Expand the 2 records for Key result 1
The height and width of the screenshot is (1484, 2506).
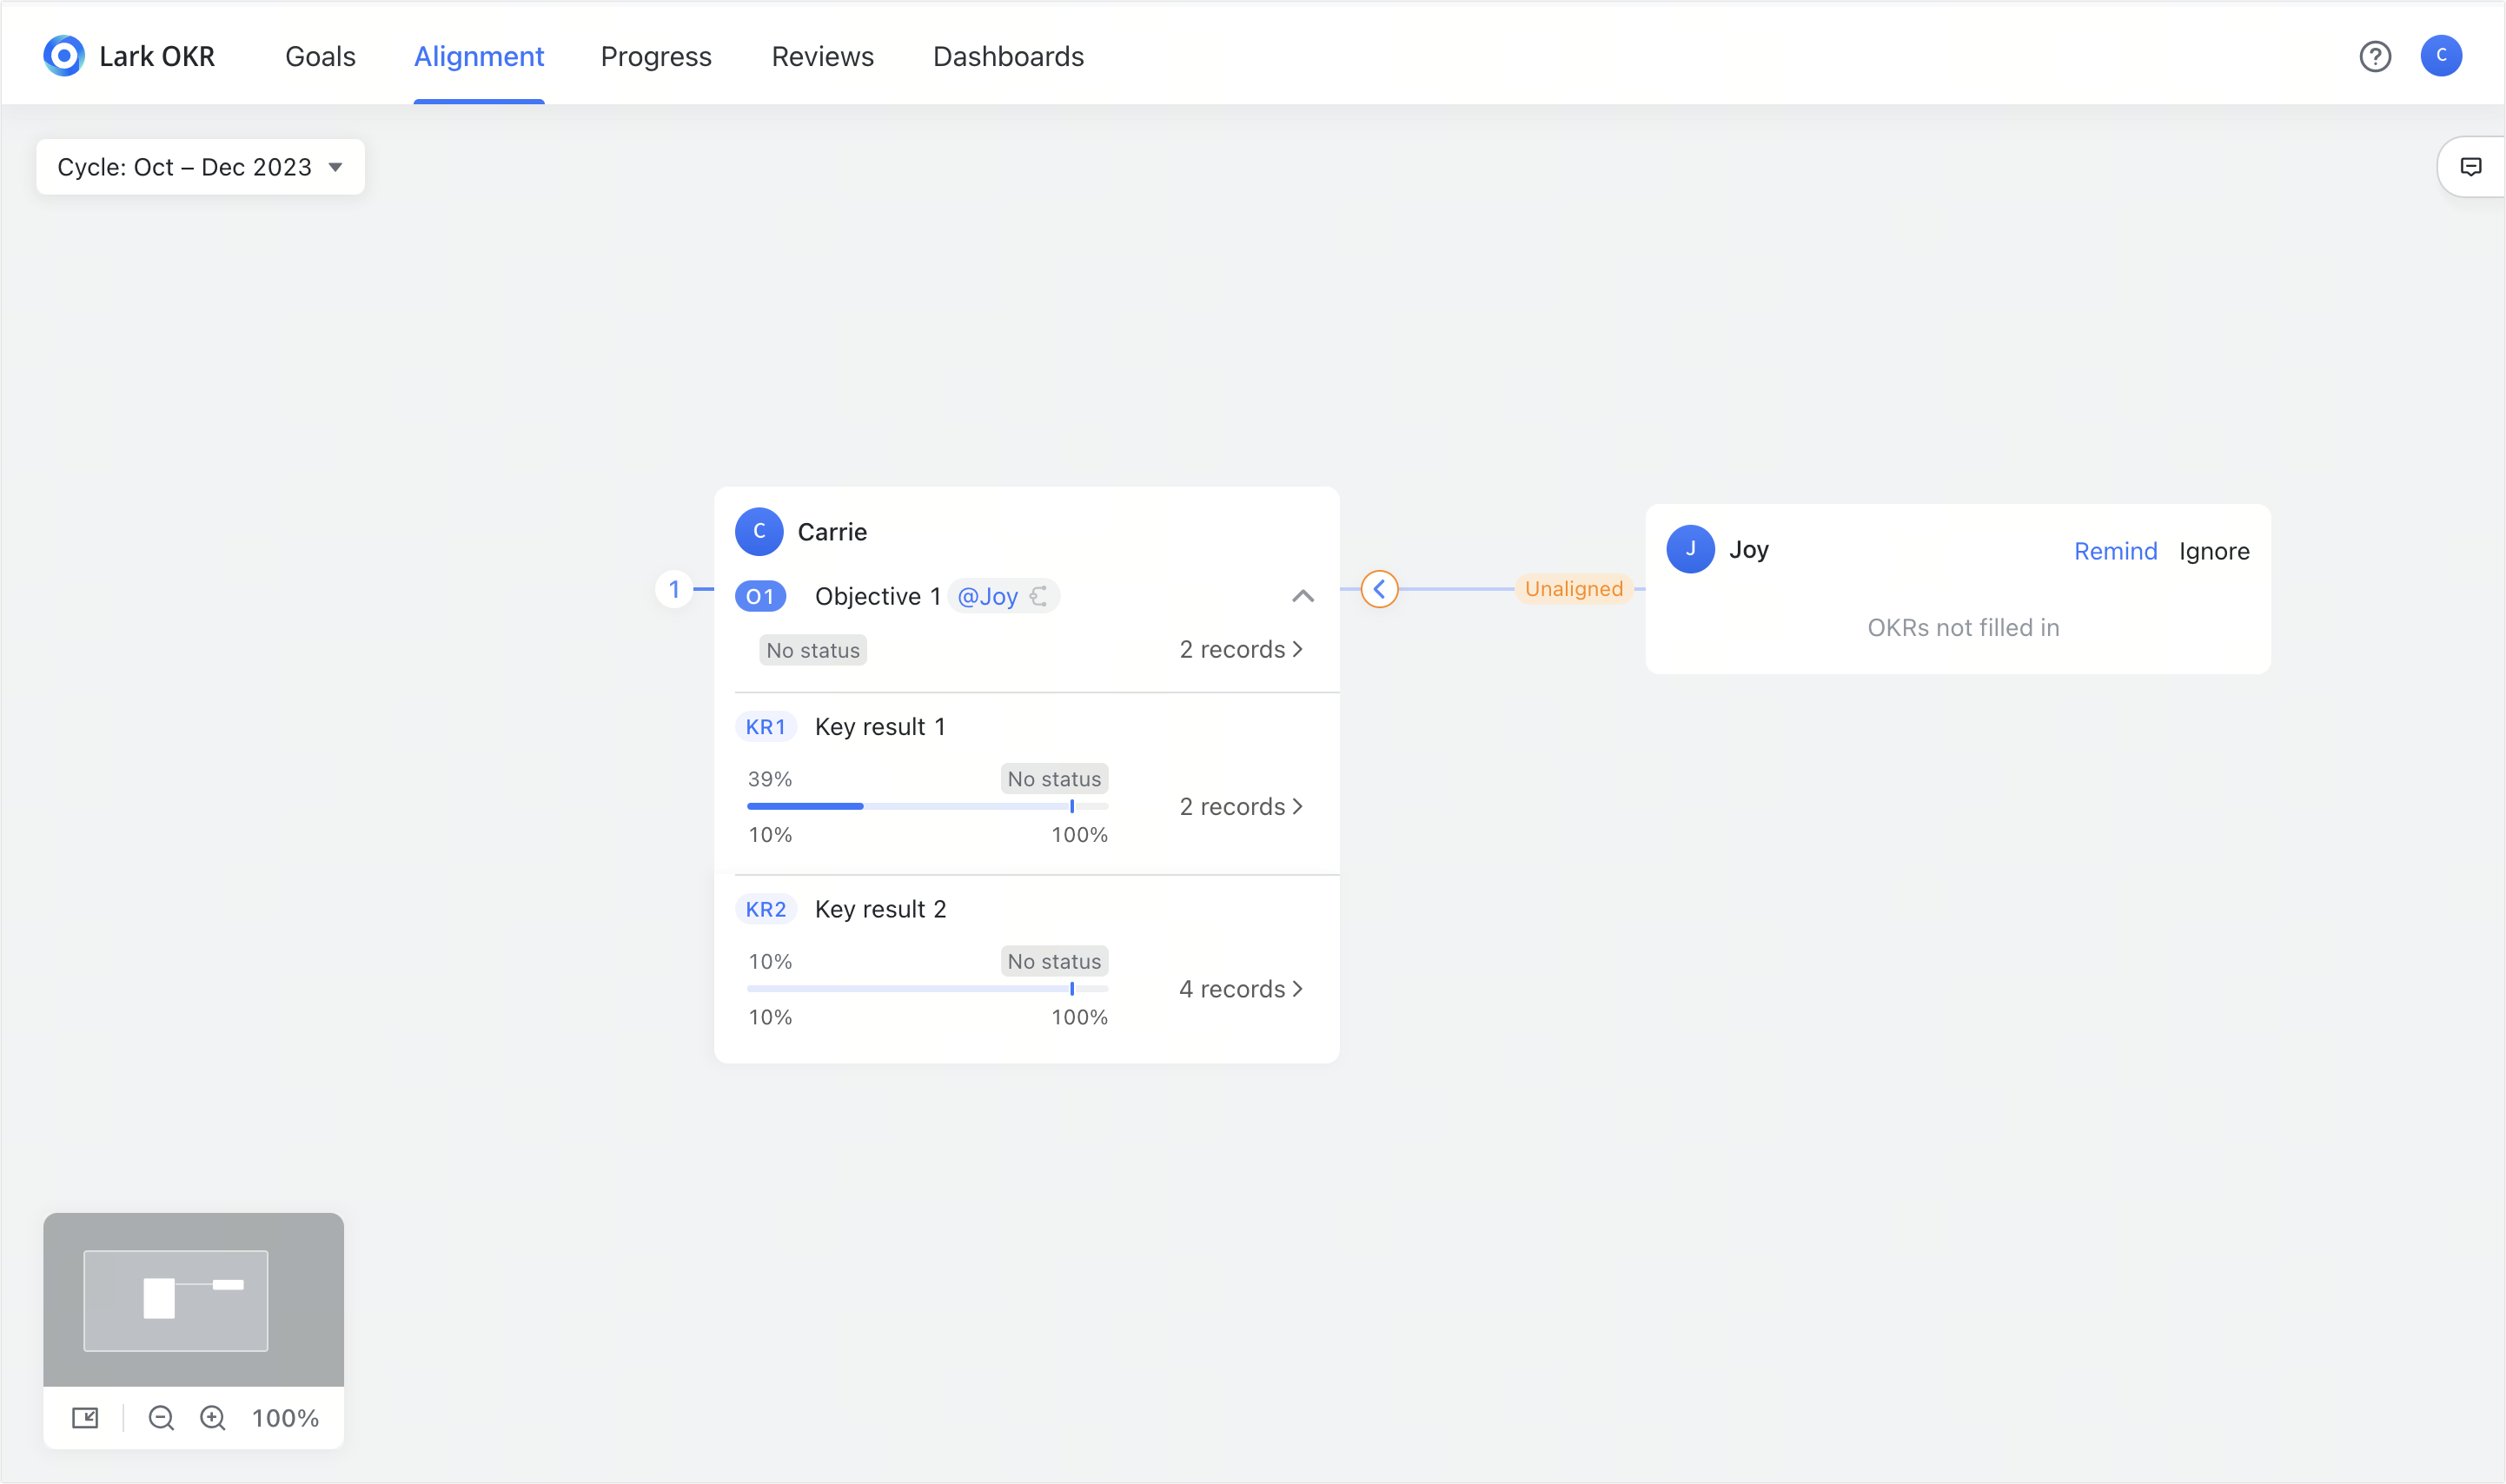(1241, 806)
